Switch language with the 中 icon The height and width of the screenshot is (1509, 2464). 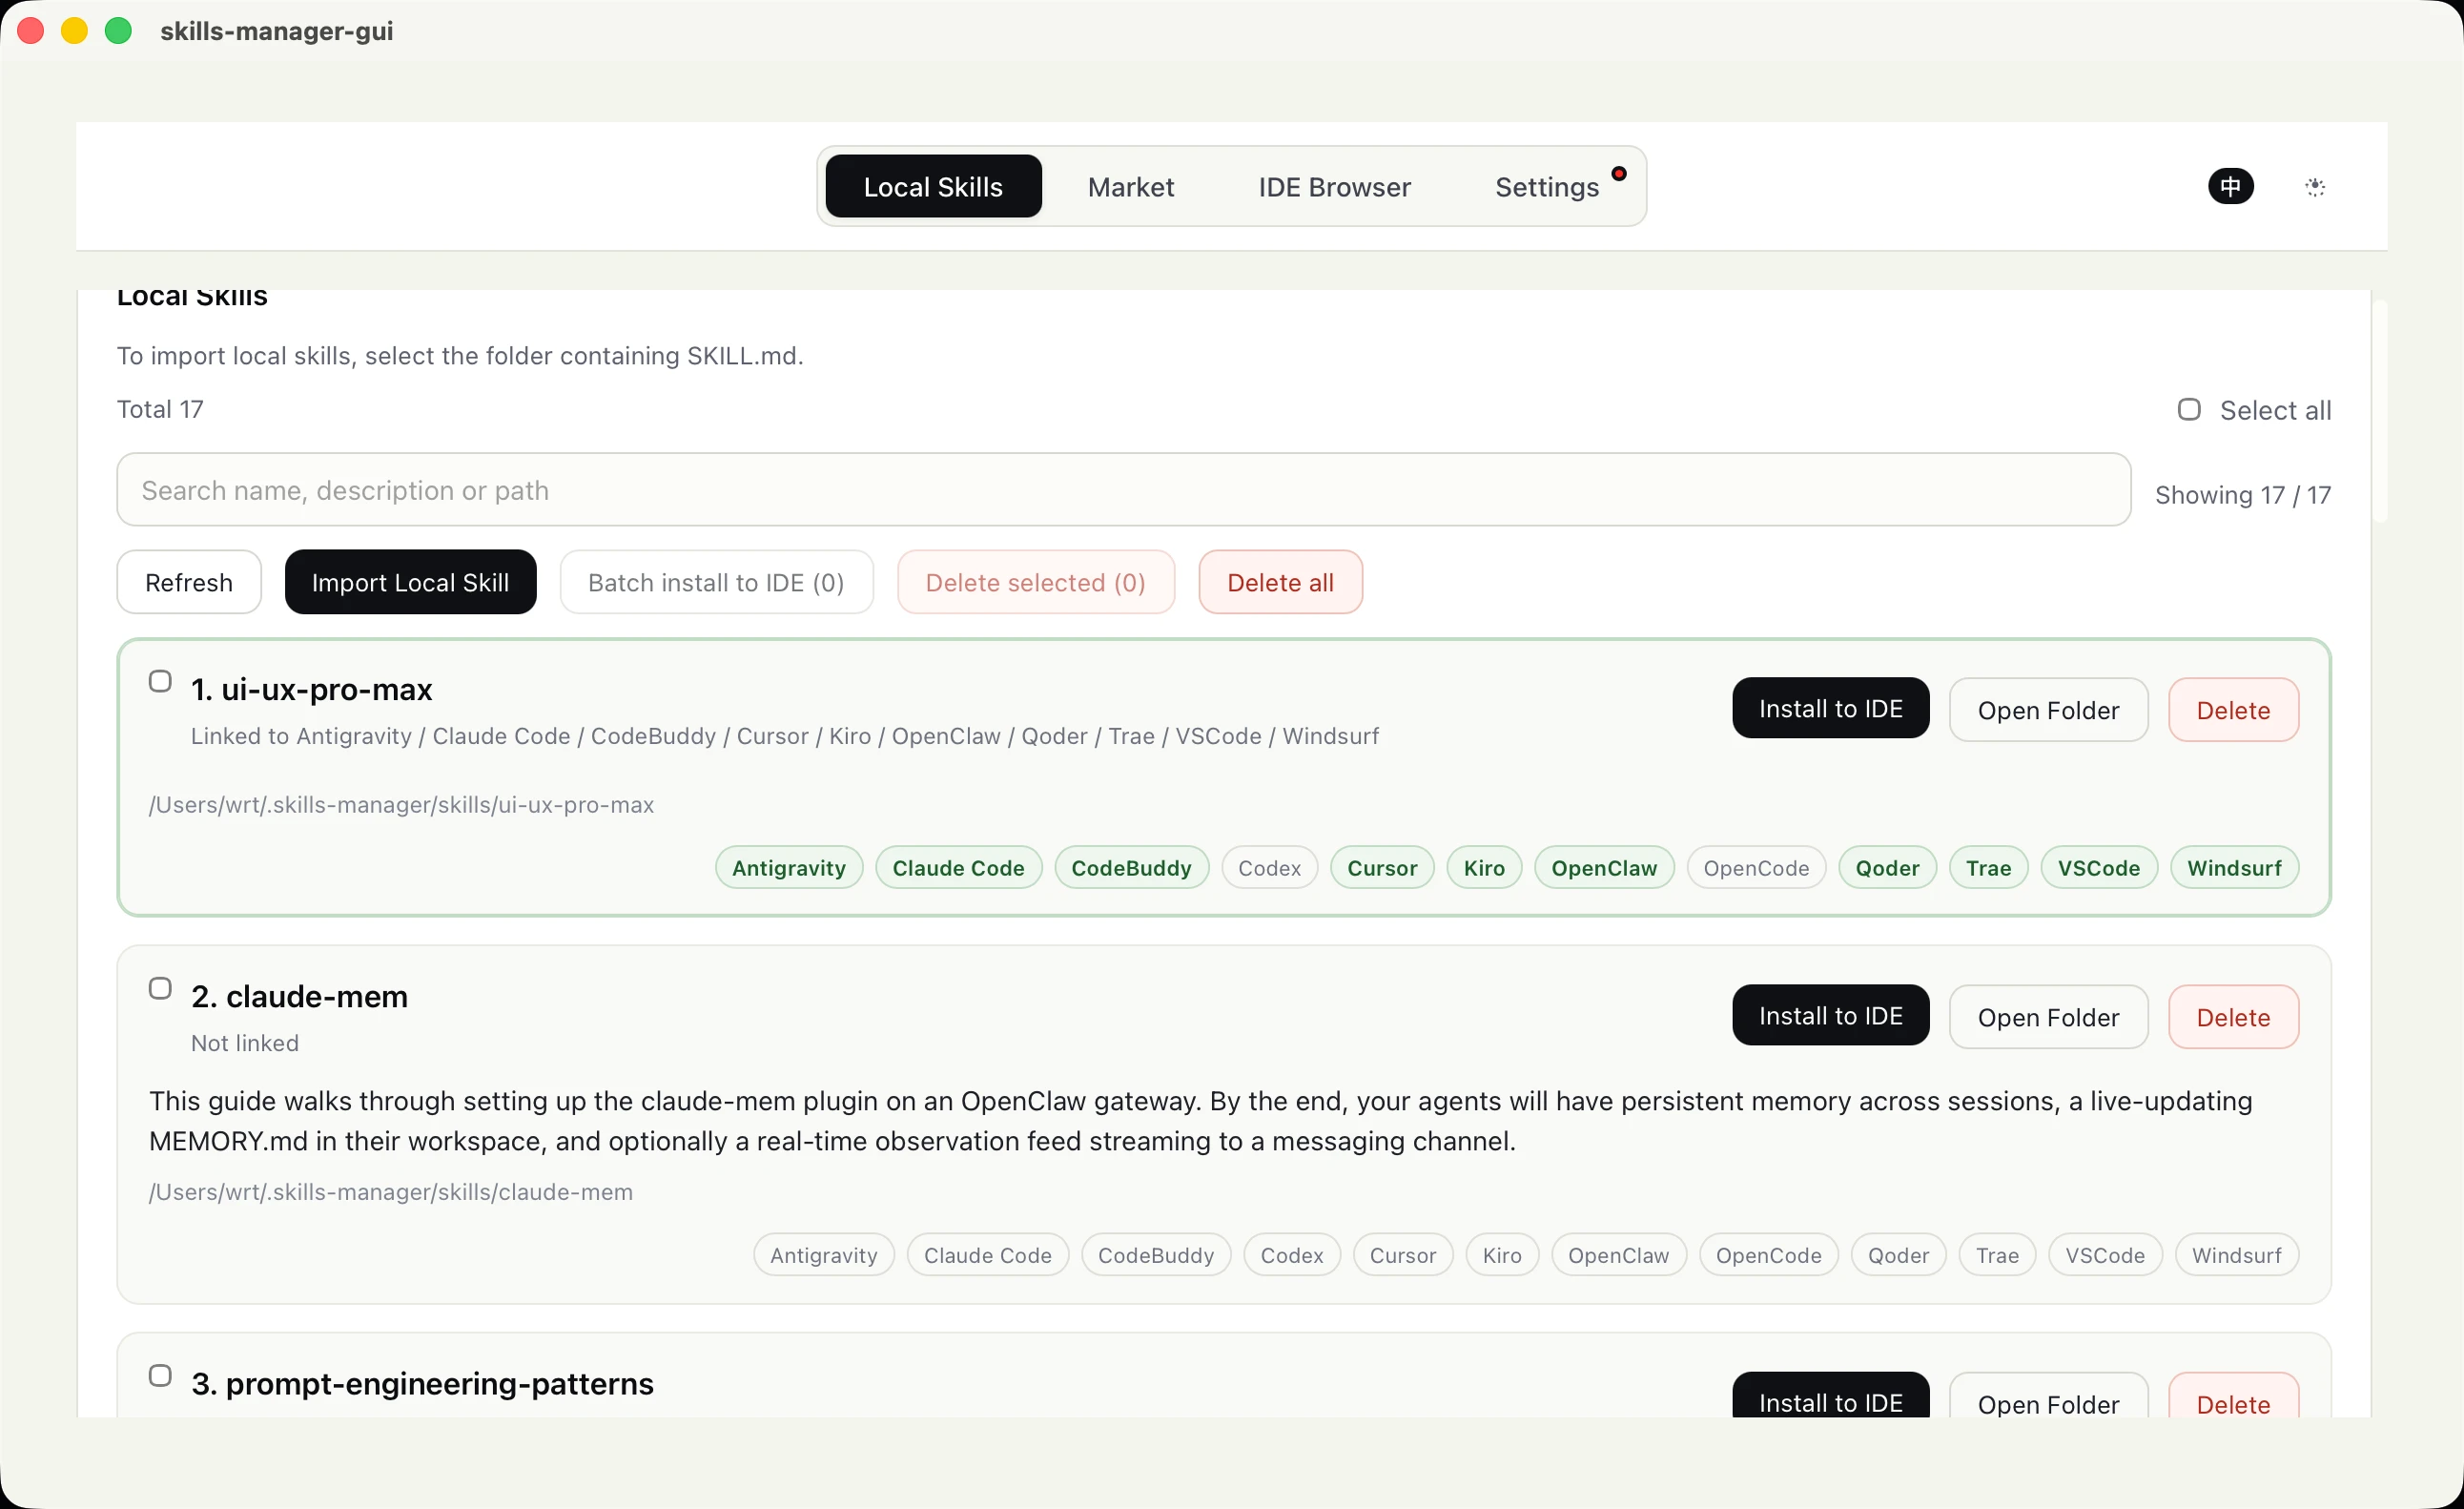2230,186
